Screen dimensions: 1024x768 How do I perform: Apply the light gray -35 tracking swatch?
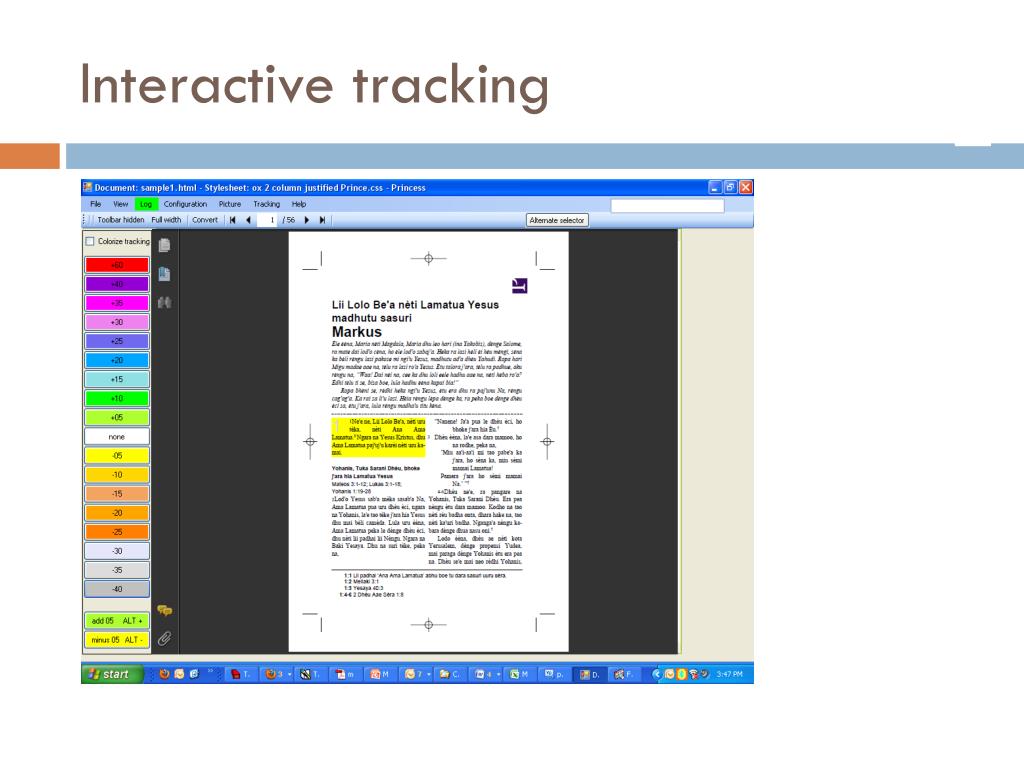[x=117, y=569]
